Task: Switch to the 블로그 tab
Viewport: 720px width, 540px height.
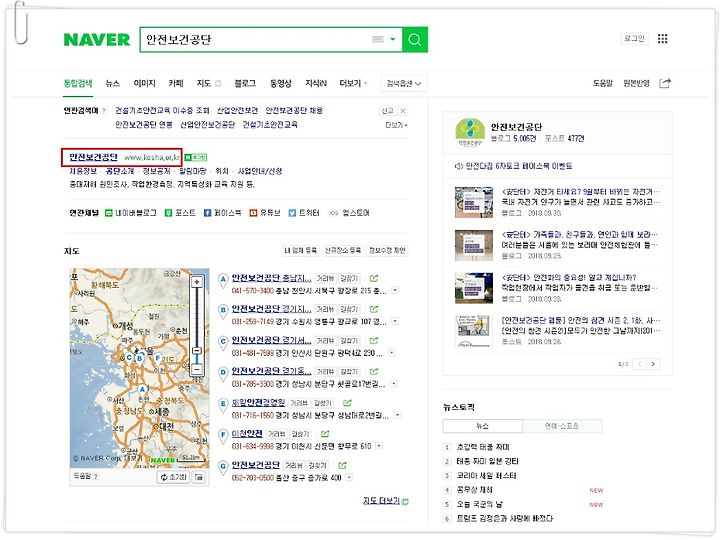Action: [x=245, y=83]
